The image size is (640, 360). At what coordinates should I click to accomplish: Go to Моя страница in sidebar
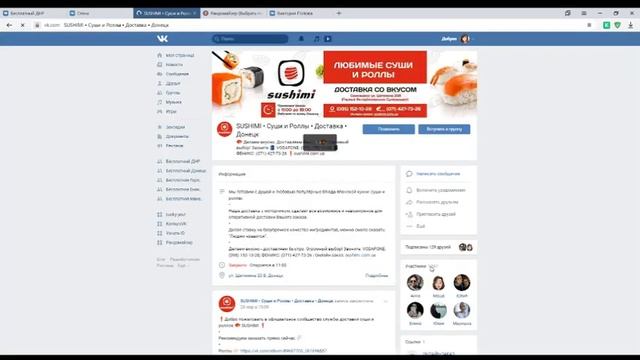[180, 55]
